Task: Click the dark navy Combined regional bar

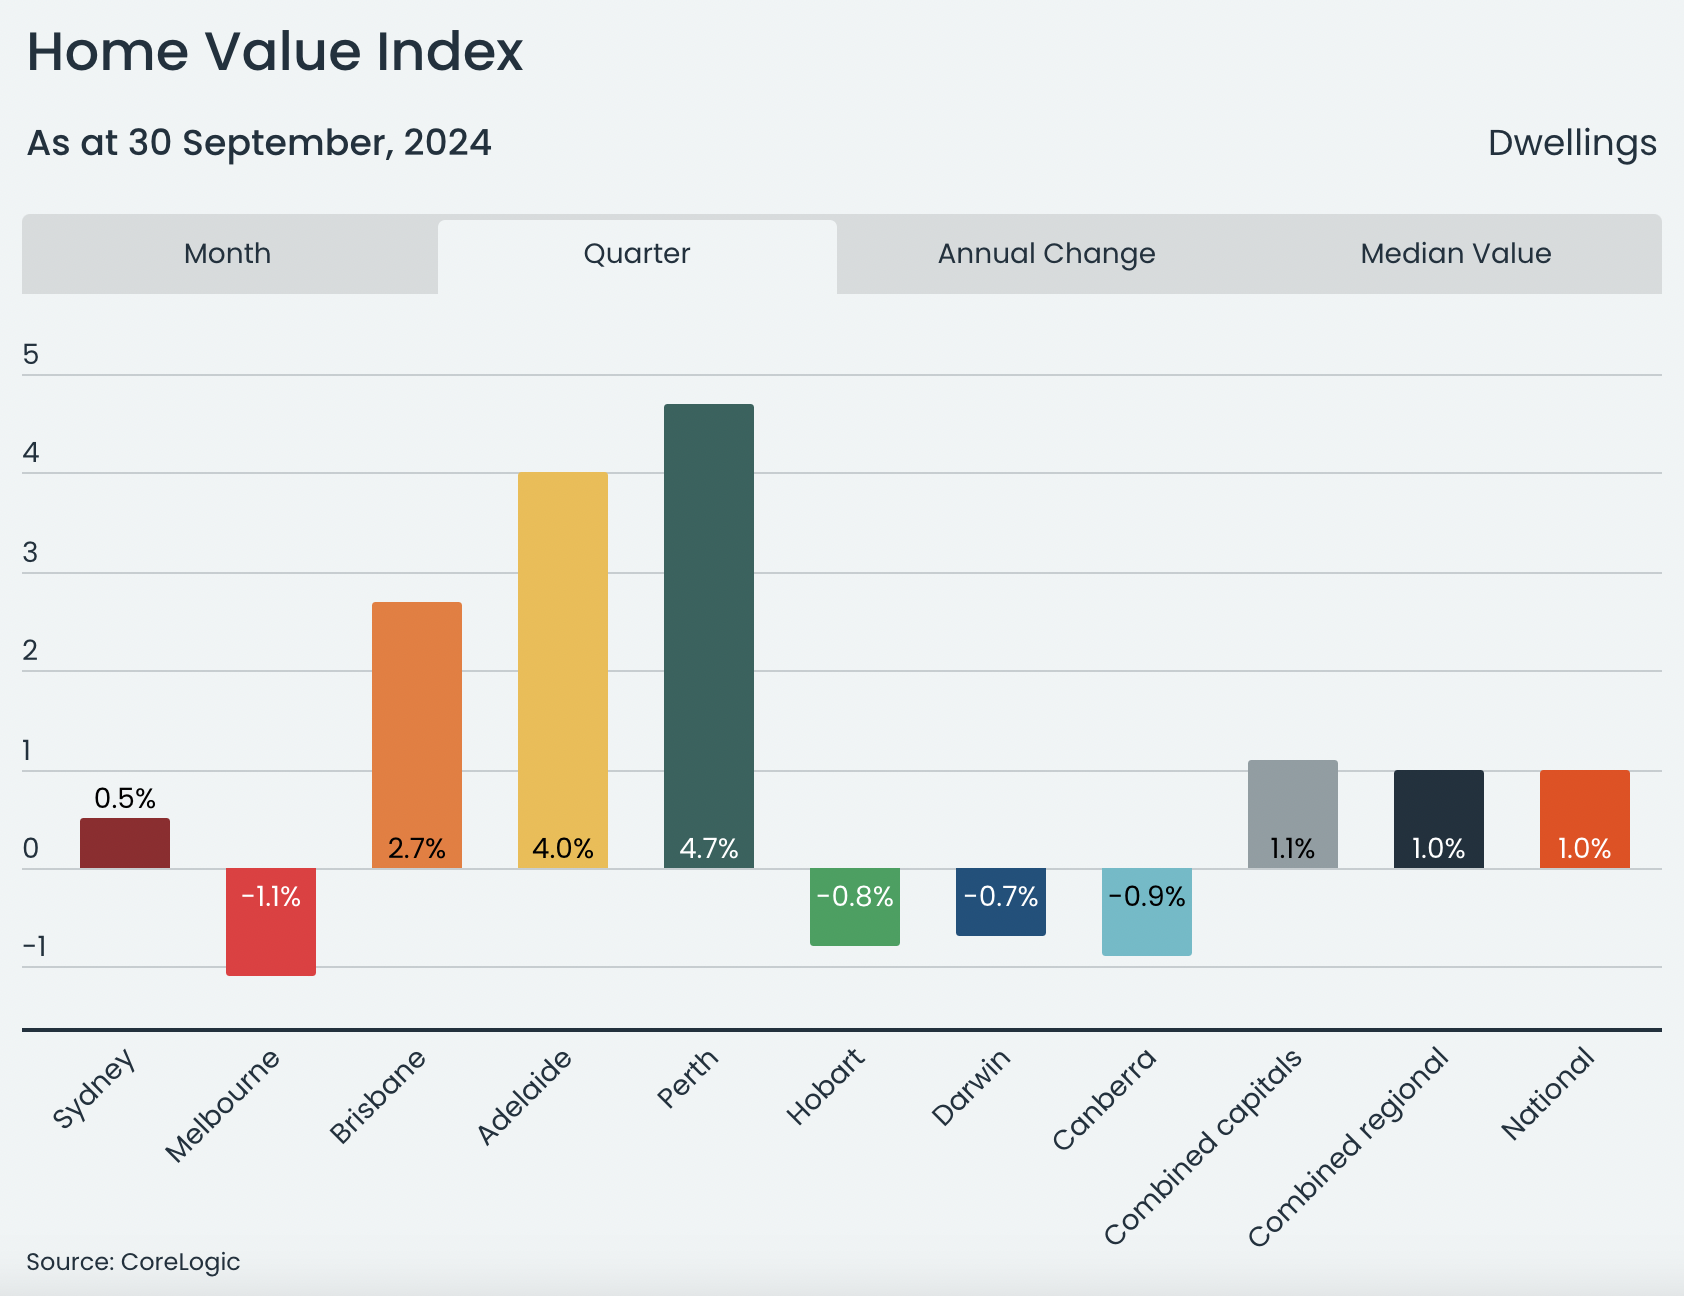Action: (x=1439, y=819)
